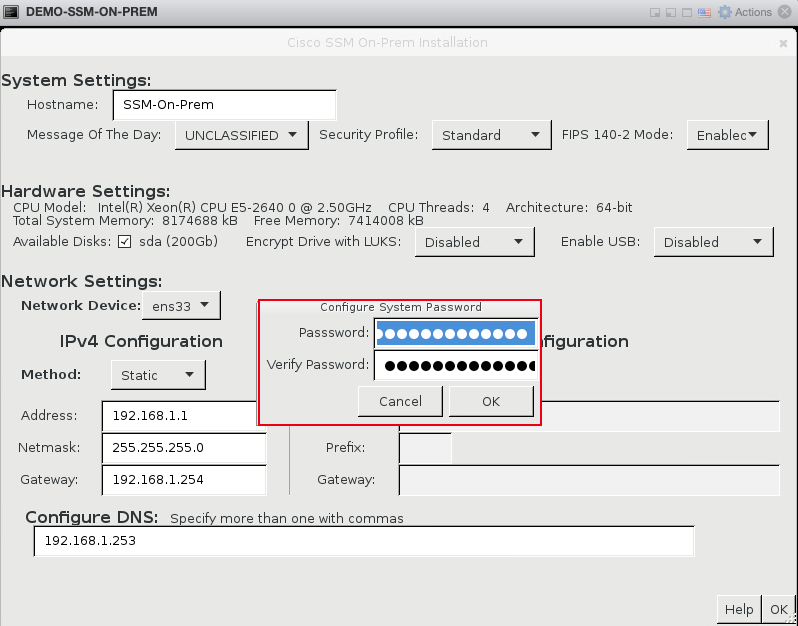Click the full window view icon
The width and height of the screenshot is (798, 626).
[x=687, y=12]
